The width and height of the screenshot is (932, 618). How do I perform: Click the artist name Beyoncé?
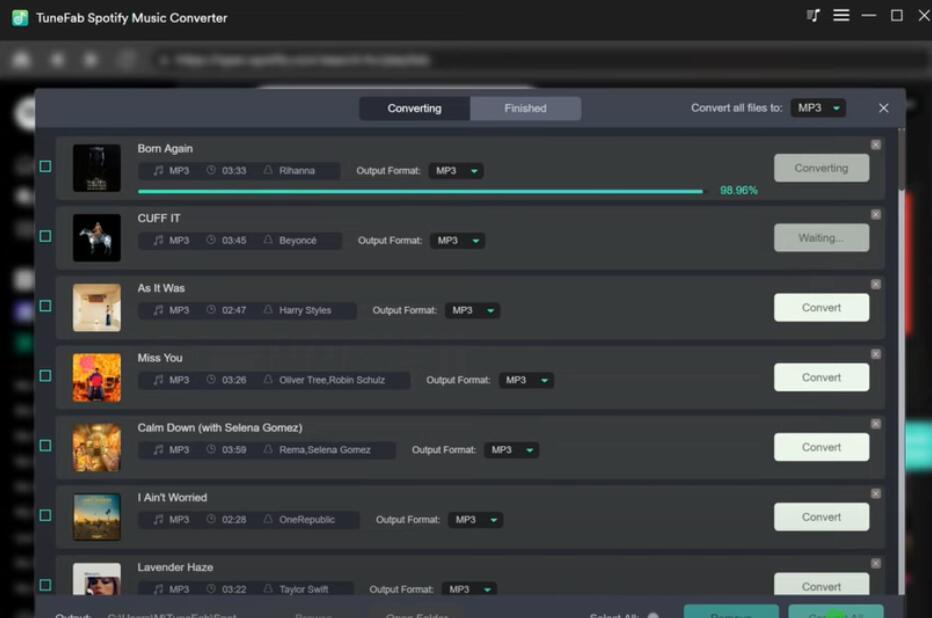point(298,241)
